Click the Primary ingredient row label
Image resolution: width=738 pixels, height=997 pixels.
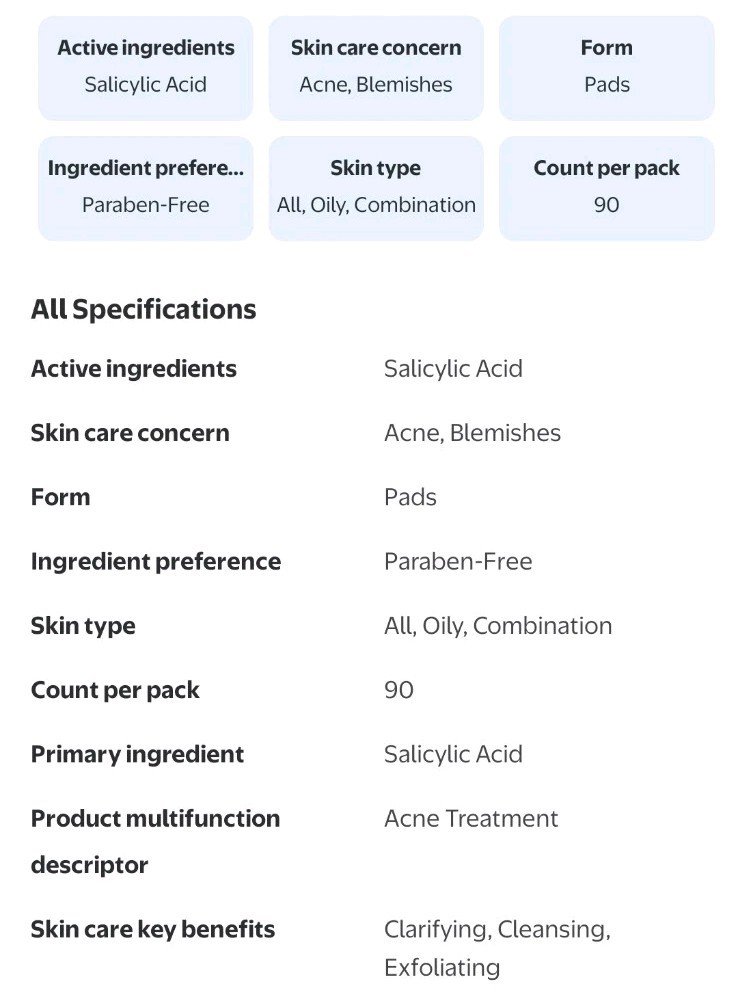click(137, 754)
